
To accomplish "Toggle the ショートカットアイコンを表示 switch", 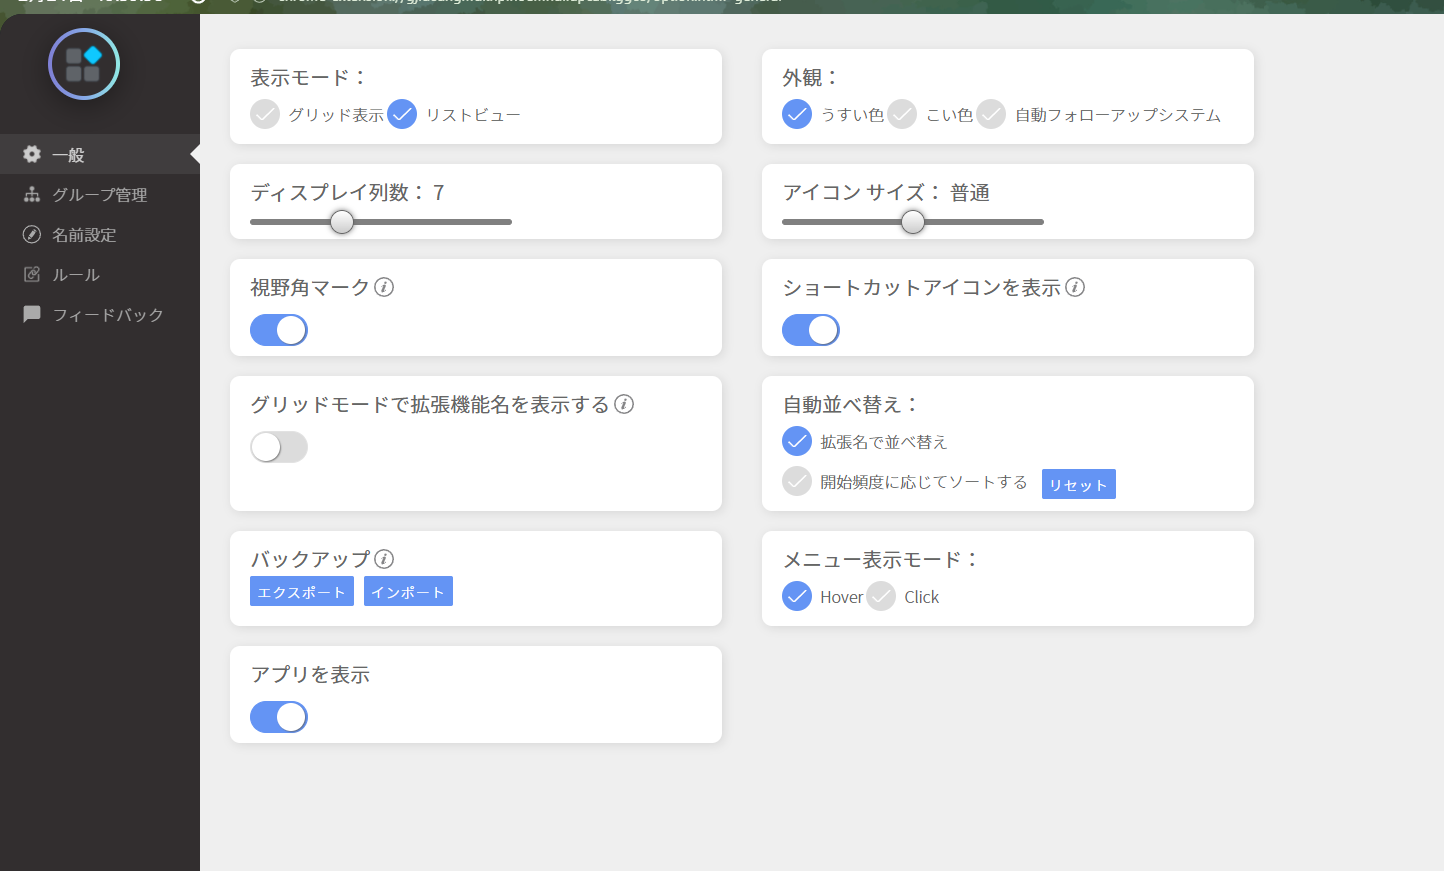I will click(x=811, y=330).
